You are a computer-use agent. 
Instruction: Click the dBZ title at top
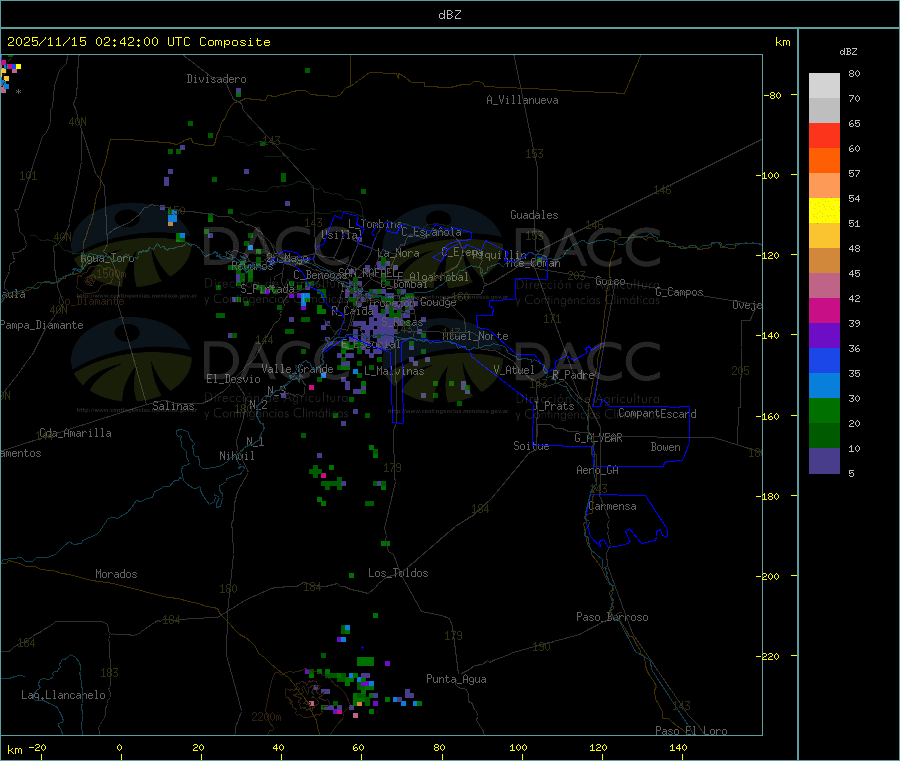pyautogui.click(x=449, y=15)
